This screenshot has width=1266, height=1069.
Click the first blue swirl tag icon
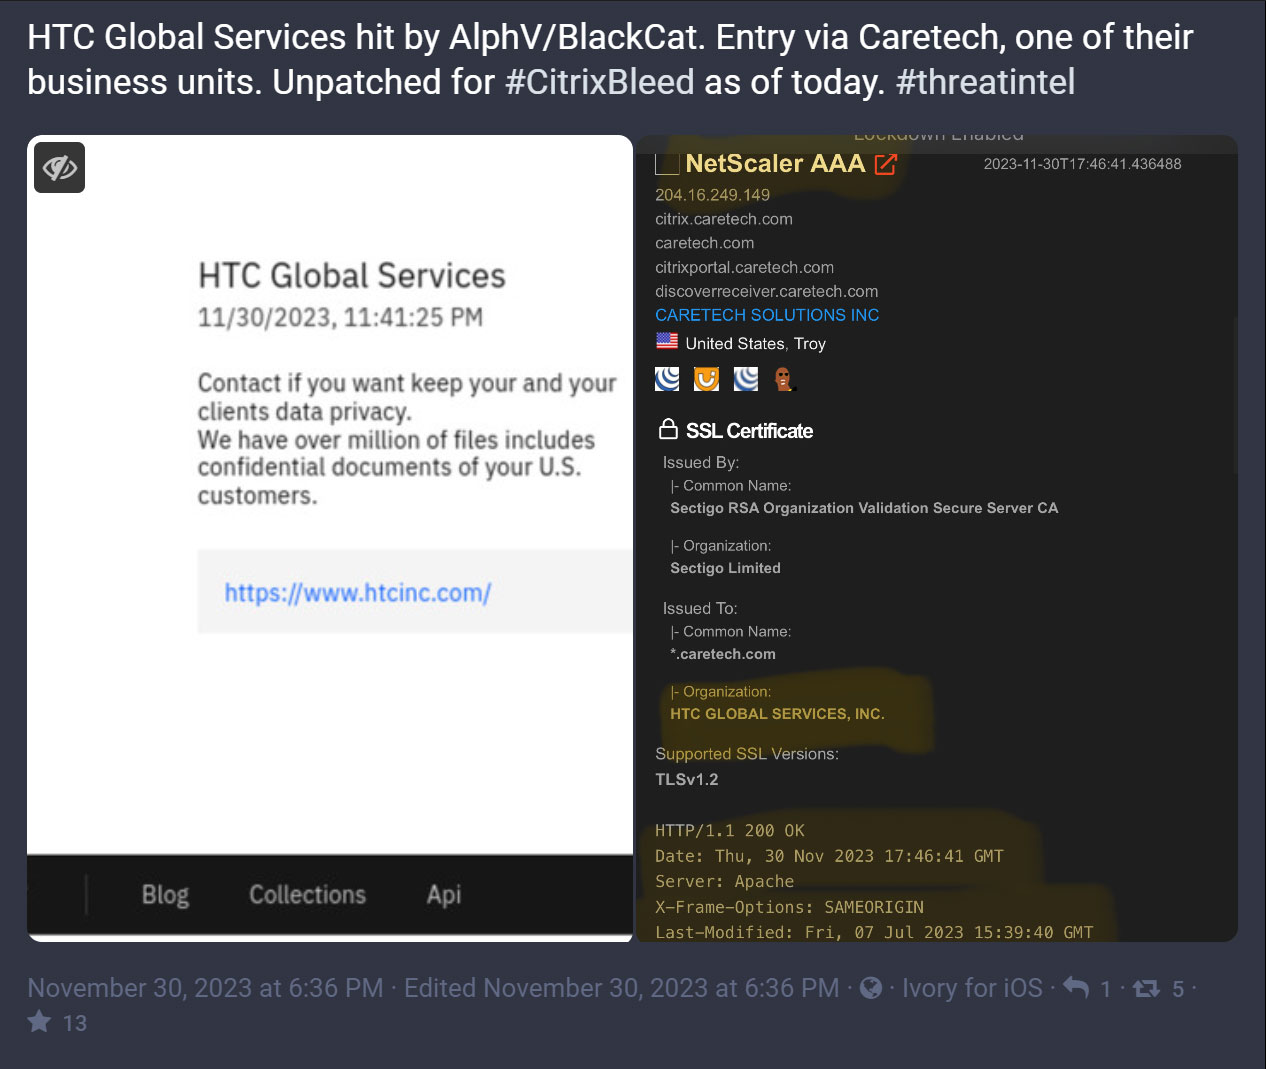pos(667,379)
